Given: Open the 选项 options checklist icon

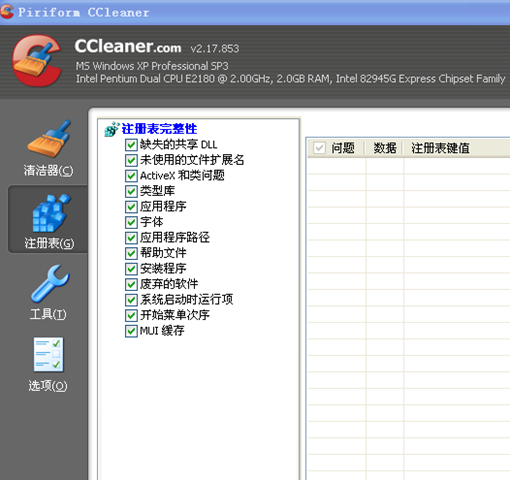Looking at the screenshot, I should click(x=48, y=354).
